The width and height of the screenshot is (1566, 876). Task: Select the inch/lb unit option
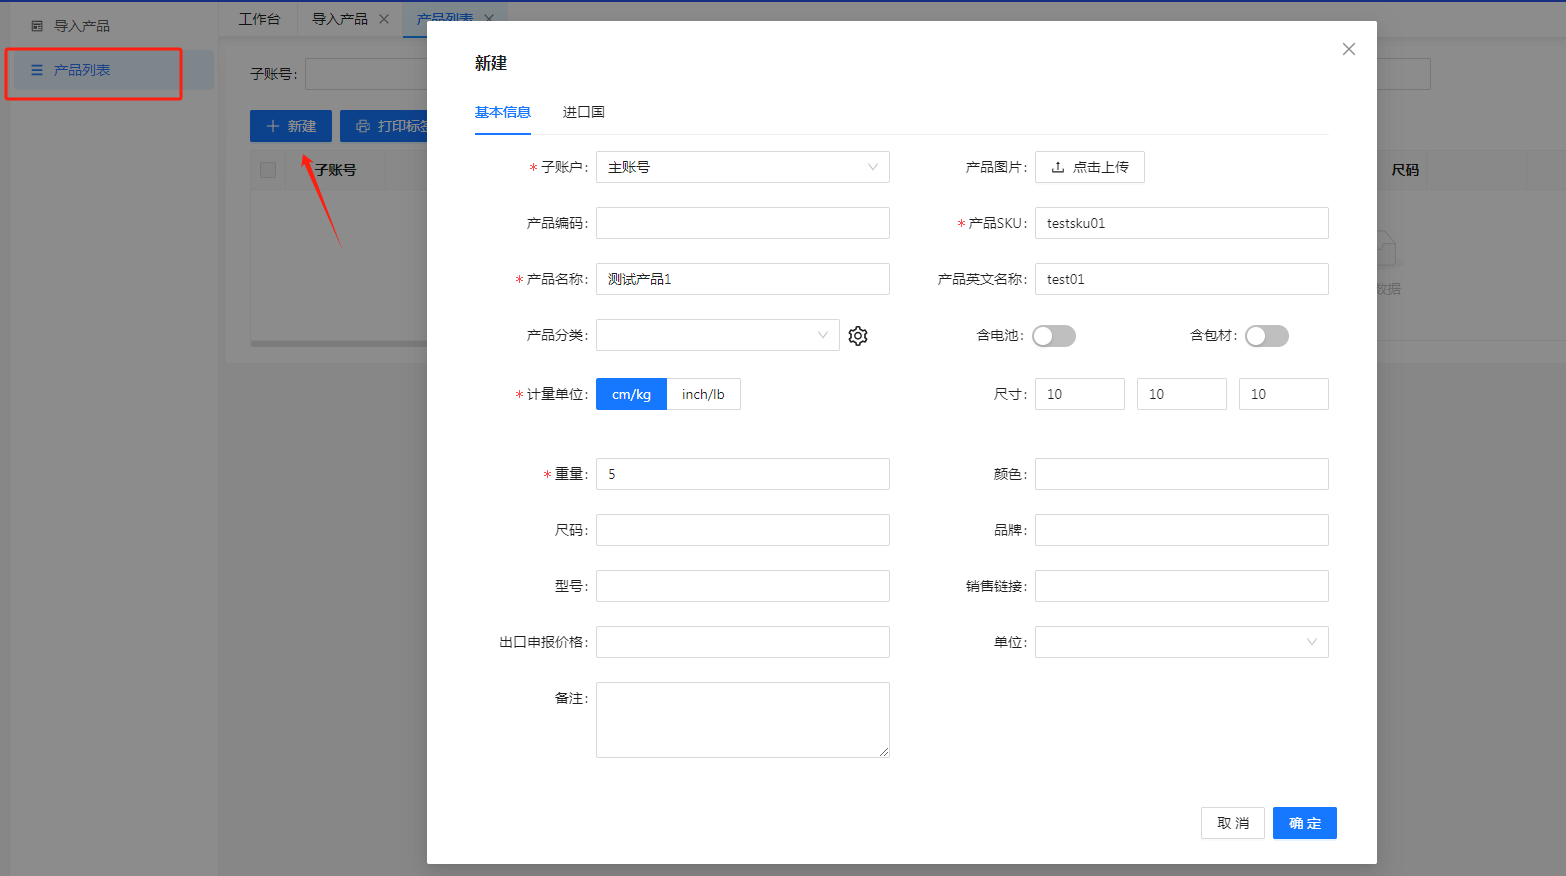click(703, 394)
